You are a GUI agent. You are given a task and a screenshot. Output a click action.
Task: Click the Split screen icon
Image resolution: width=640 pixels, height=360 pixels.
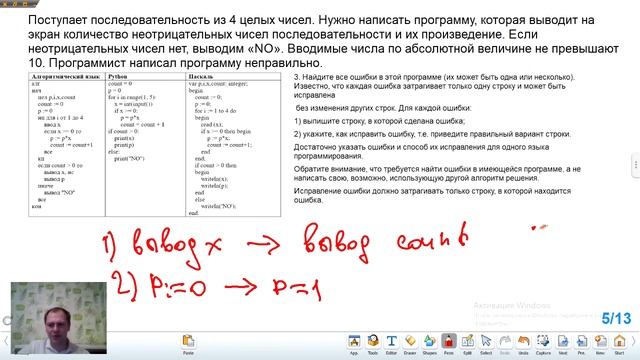467,343
